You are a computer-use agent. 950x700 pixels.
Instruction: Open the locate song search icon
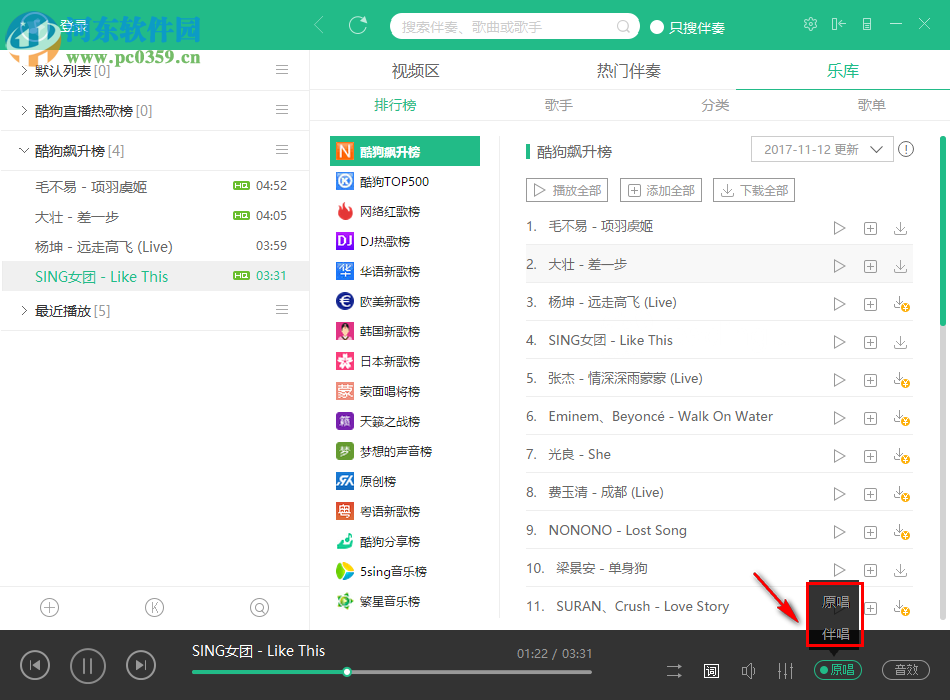(x=259, y=607)
